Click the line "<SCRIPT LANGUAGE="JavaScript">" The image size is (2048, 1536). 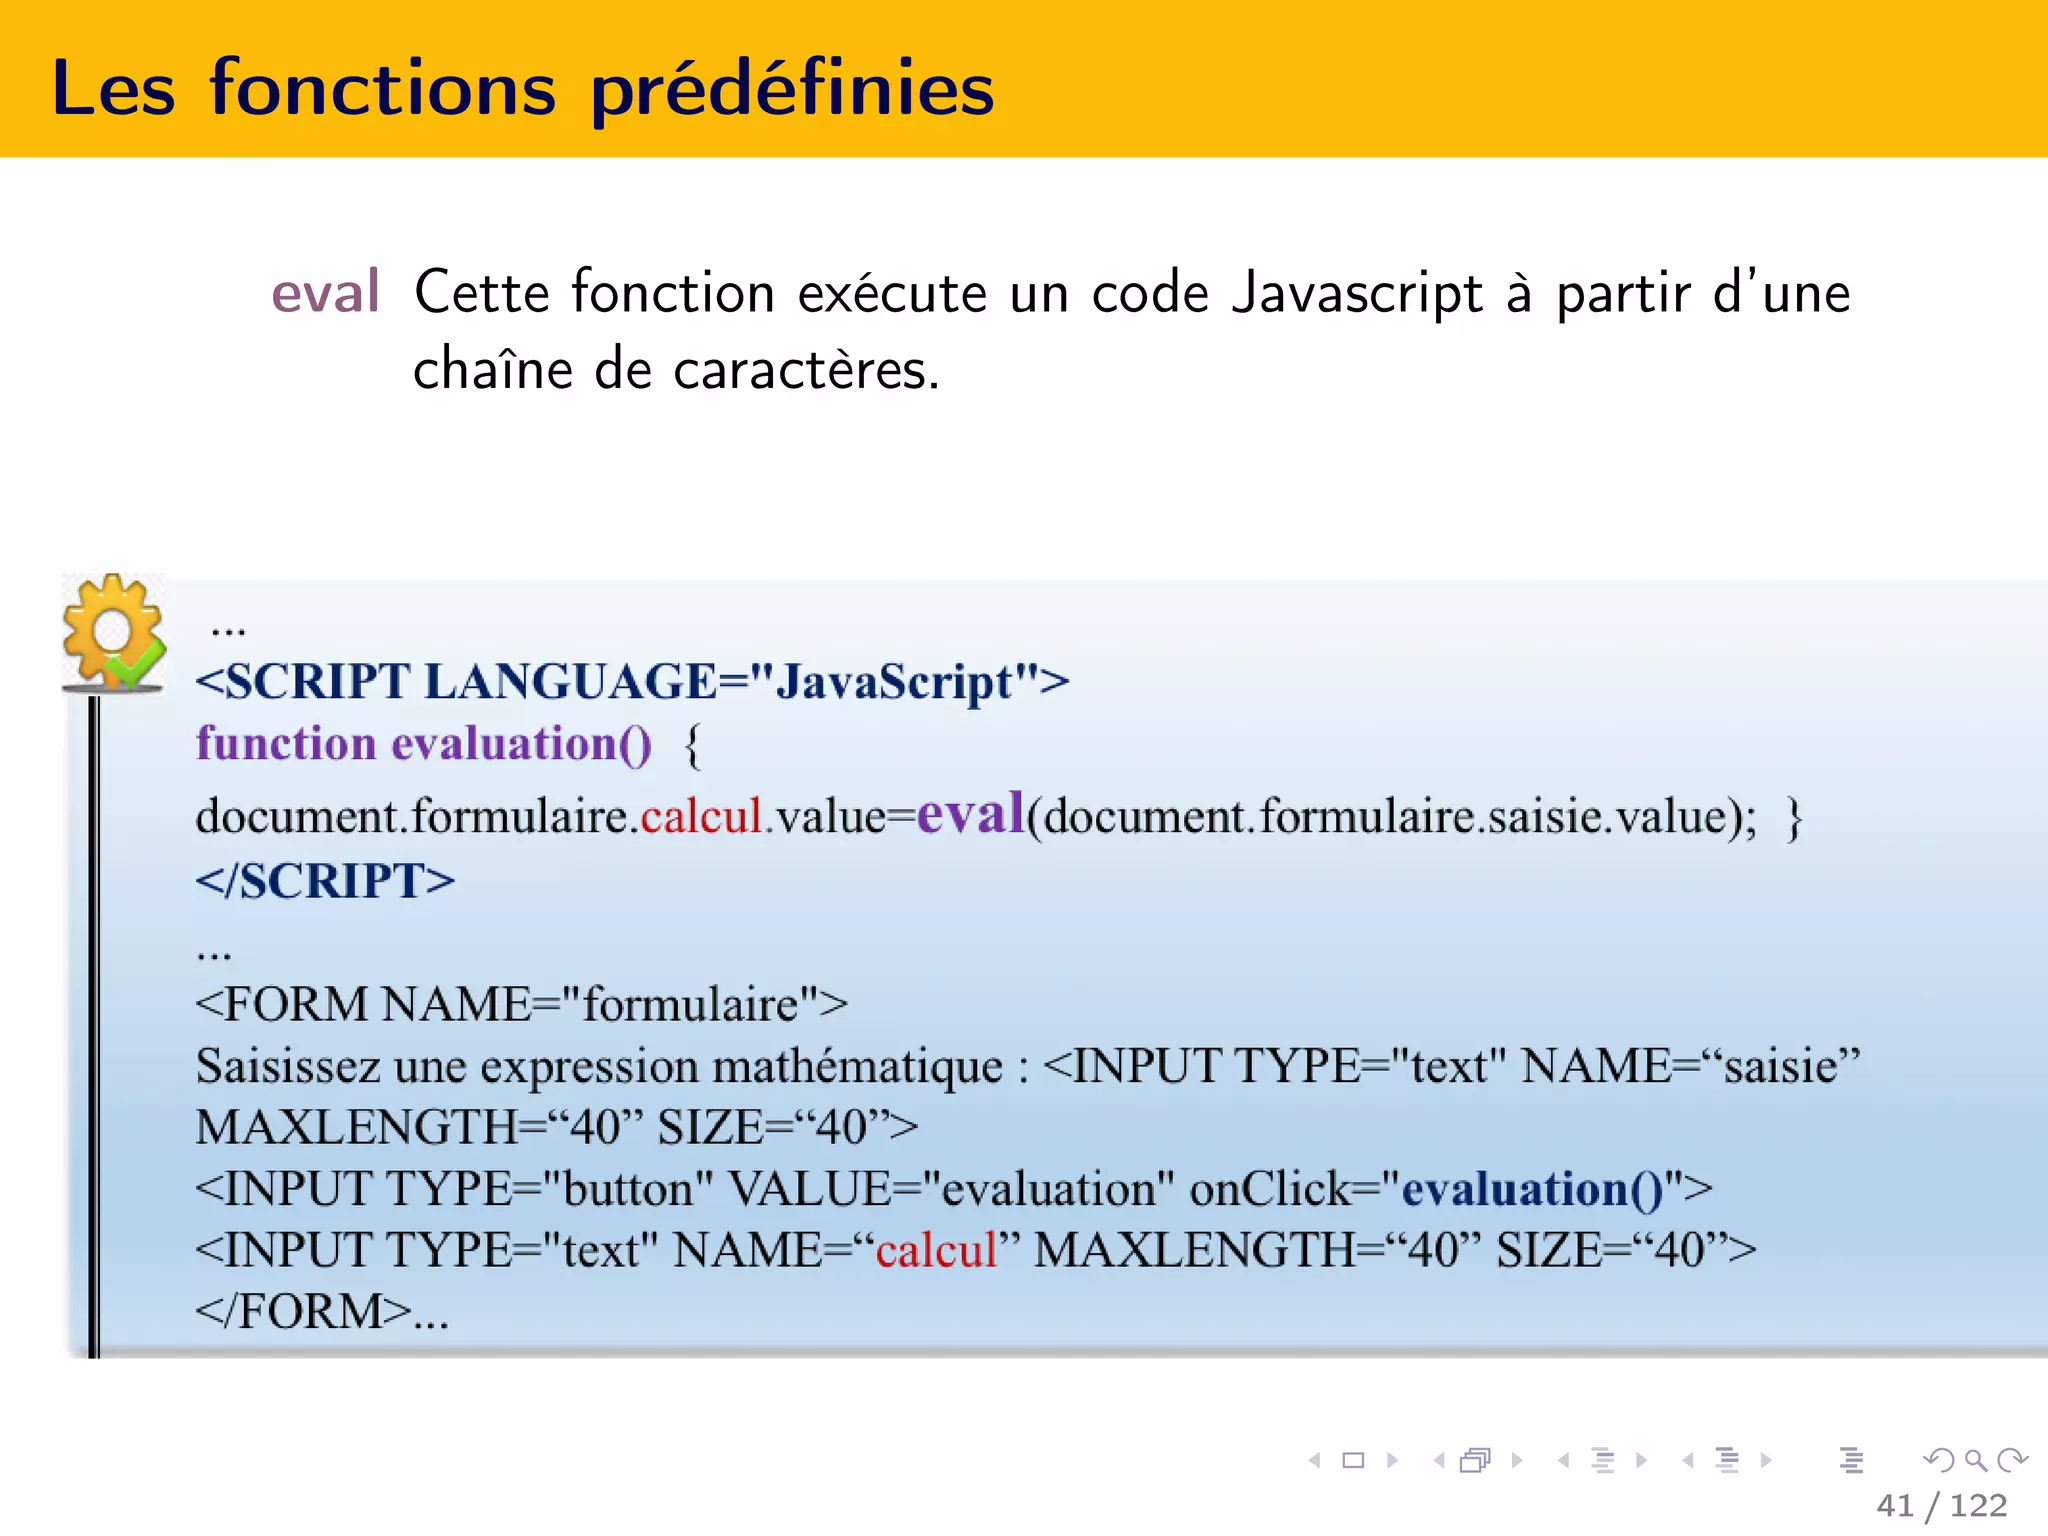[x=632, y=682]
